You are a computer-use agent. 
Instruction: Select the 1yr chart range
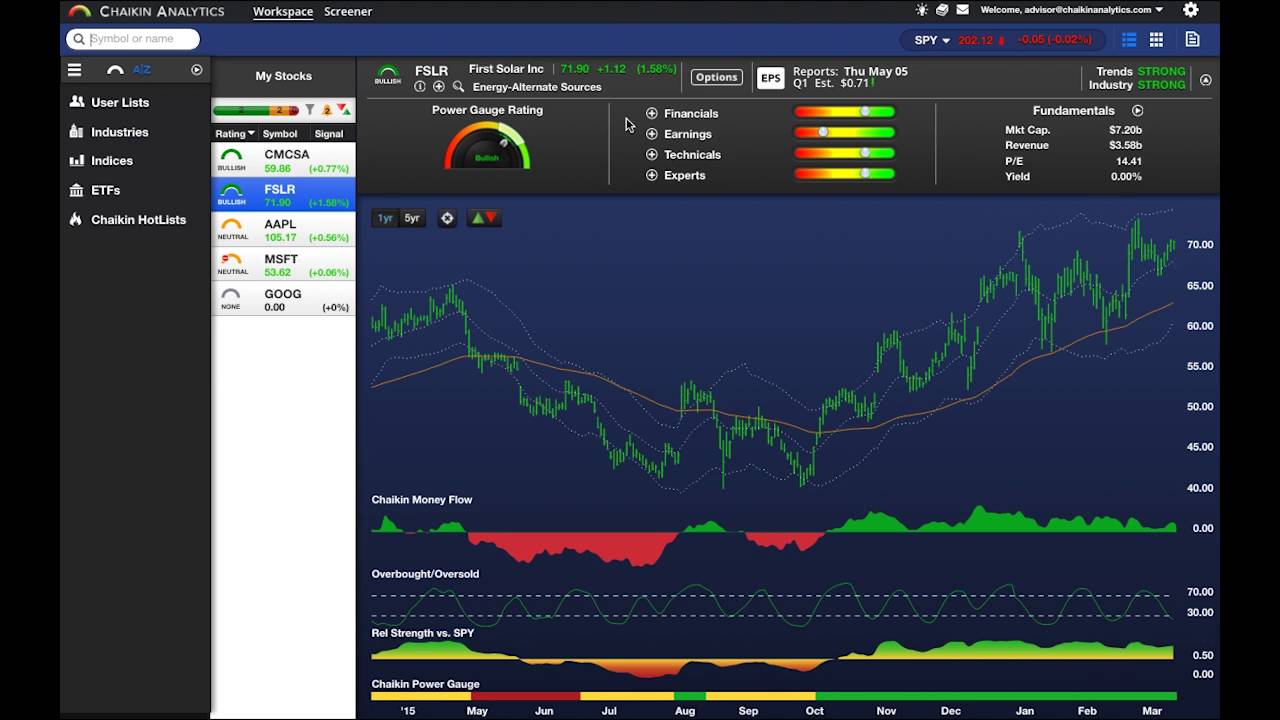coord(385,218)
